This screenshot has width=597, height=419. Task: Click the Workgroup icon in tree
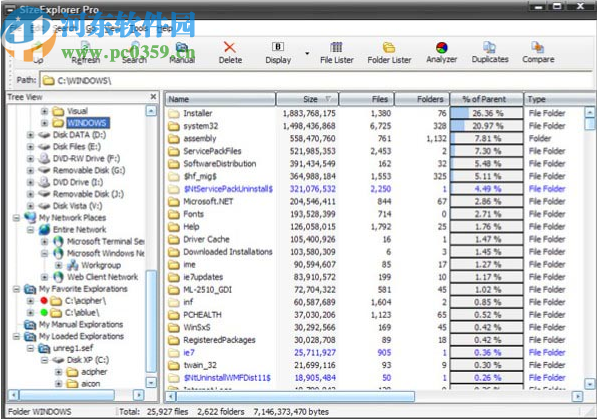click(72, 265)
